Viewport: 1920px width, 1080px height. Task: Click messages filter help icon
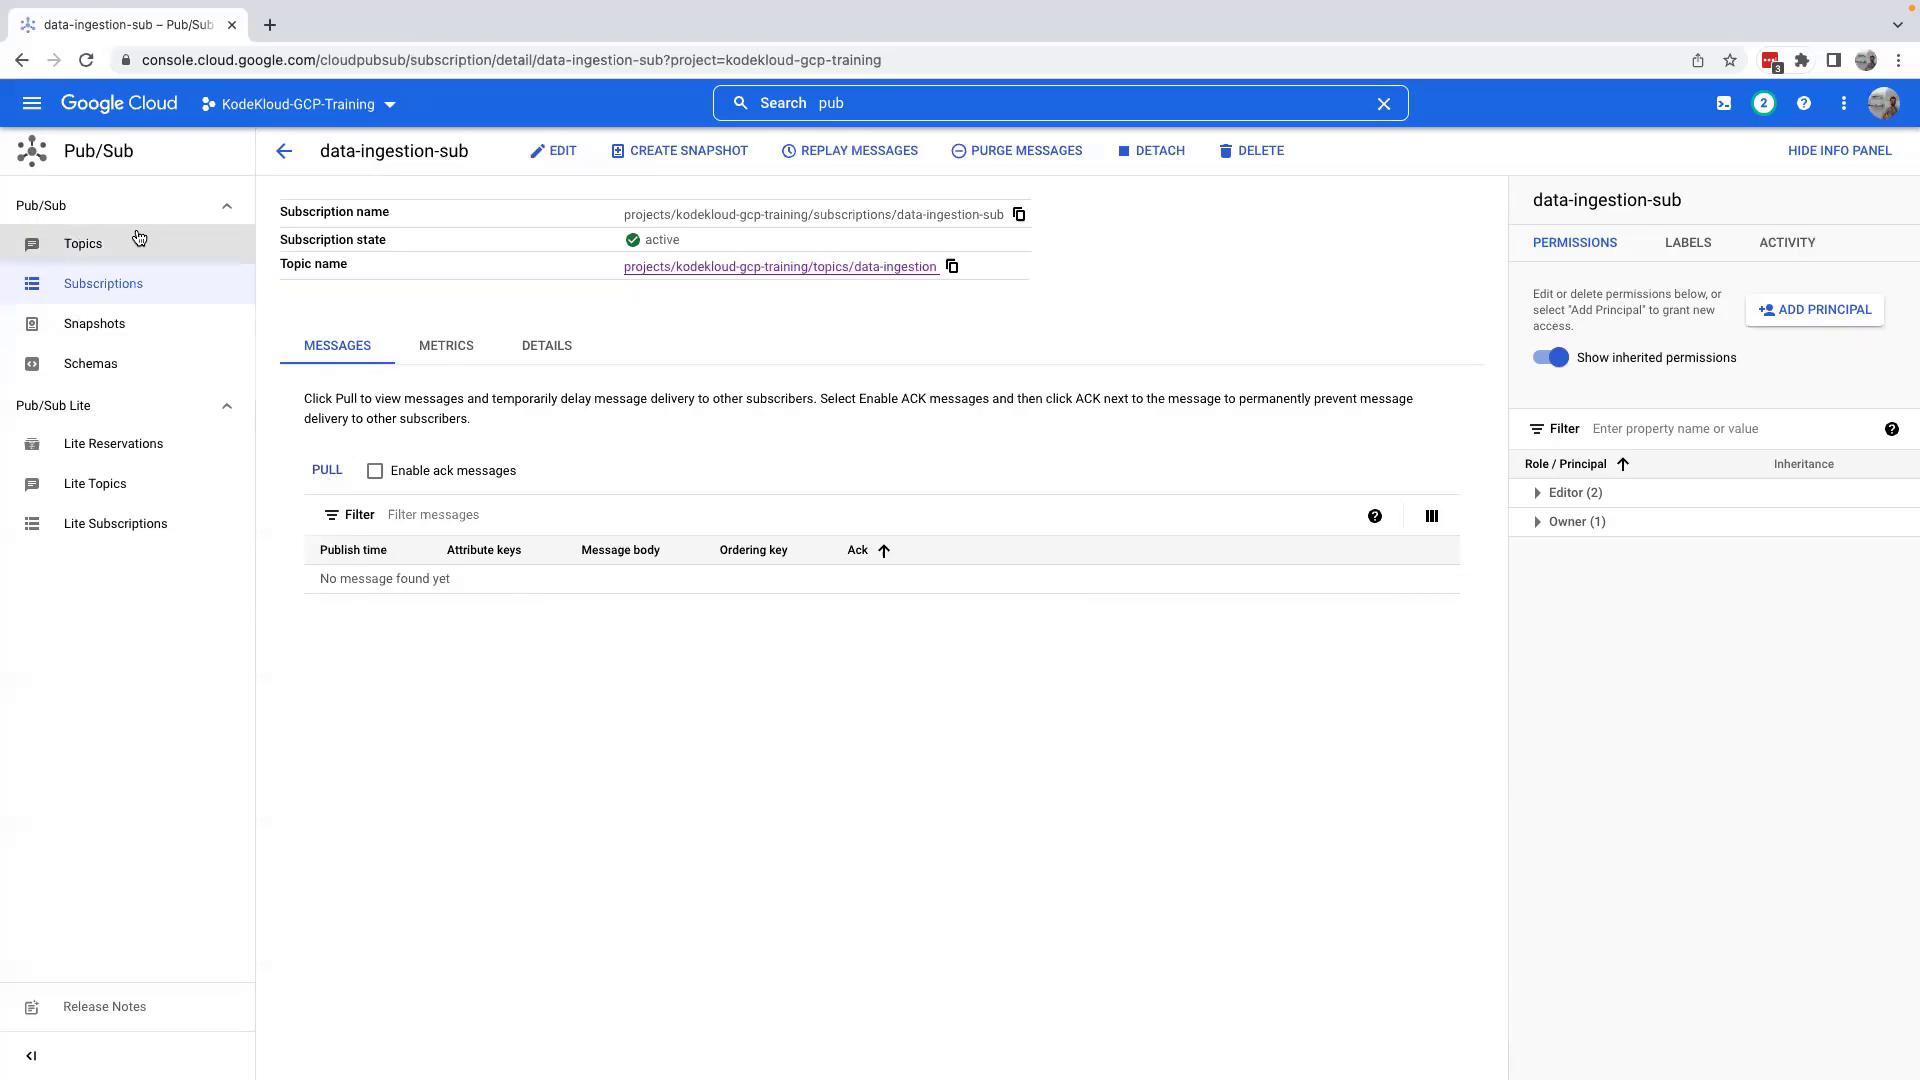(x=1374, y=516)
